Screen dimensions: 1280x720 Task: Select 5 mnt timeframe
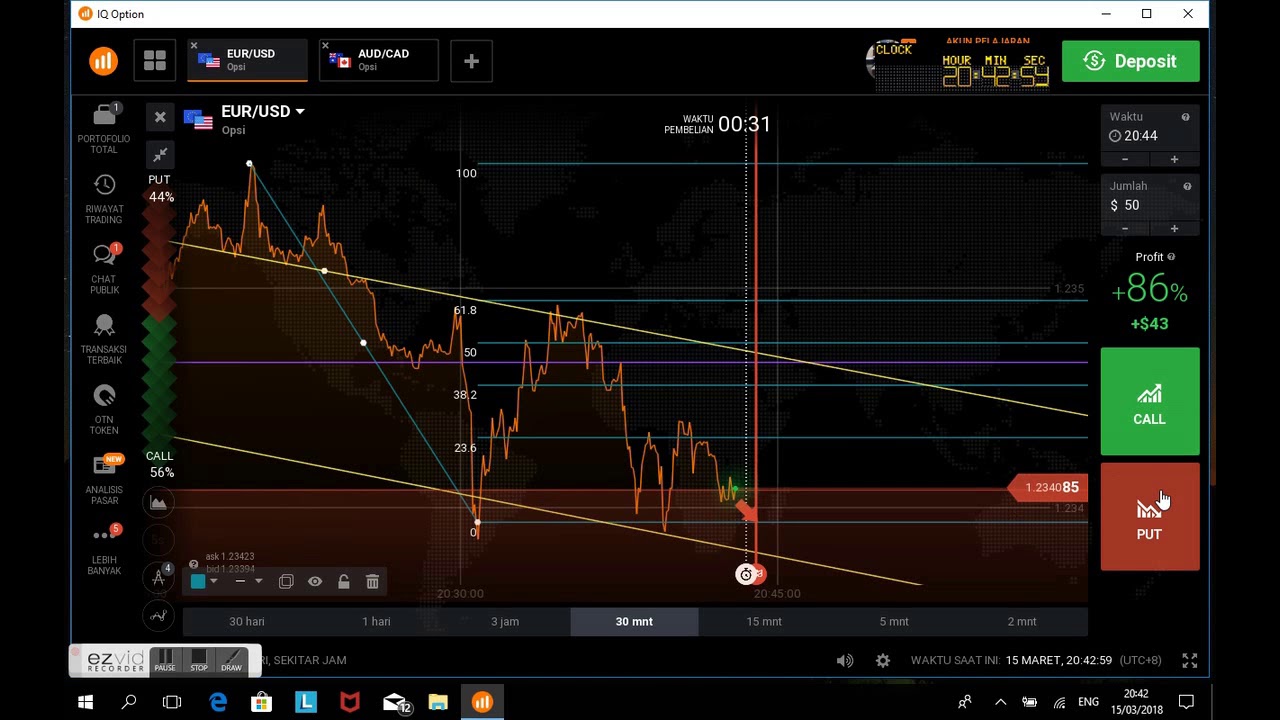pyautogui.click(x=894, y=621)
